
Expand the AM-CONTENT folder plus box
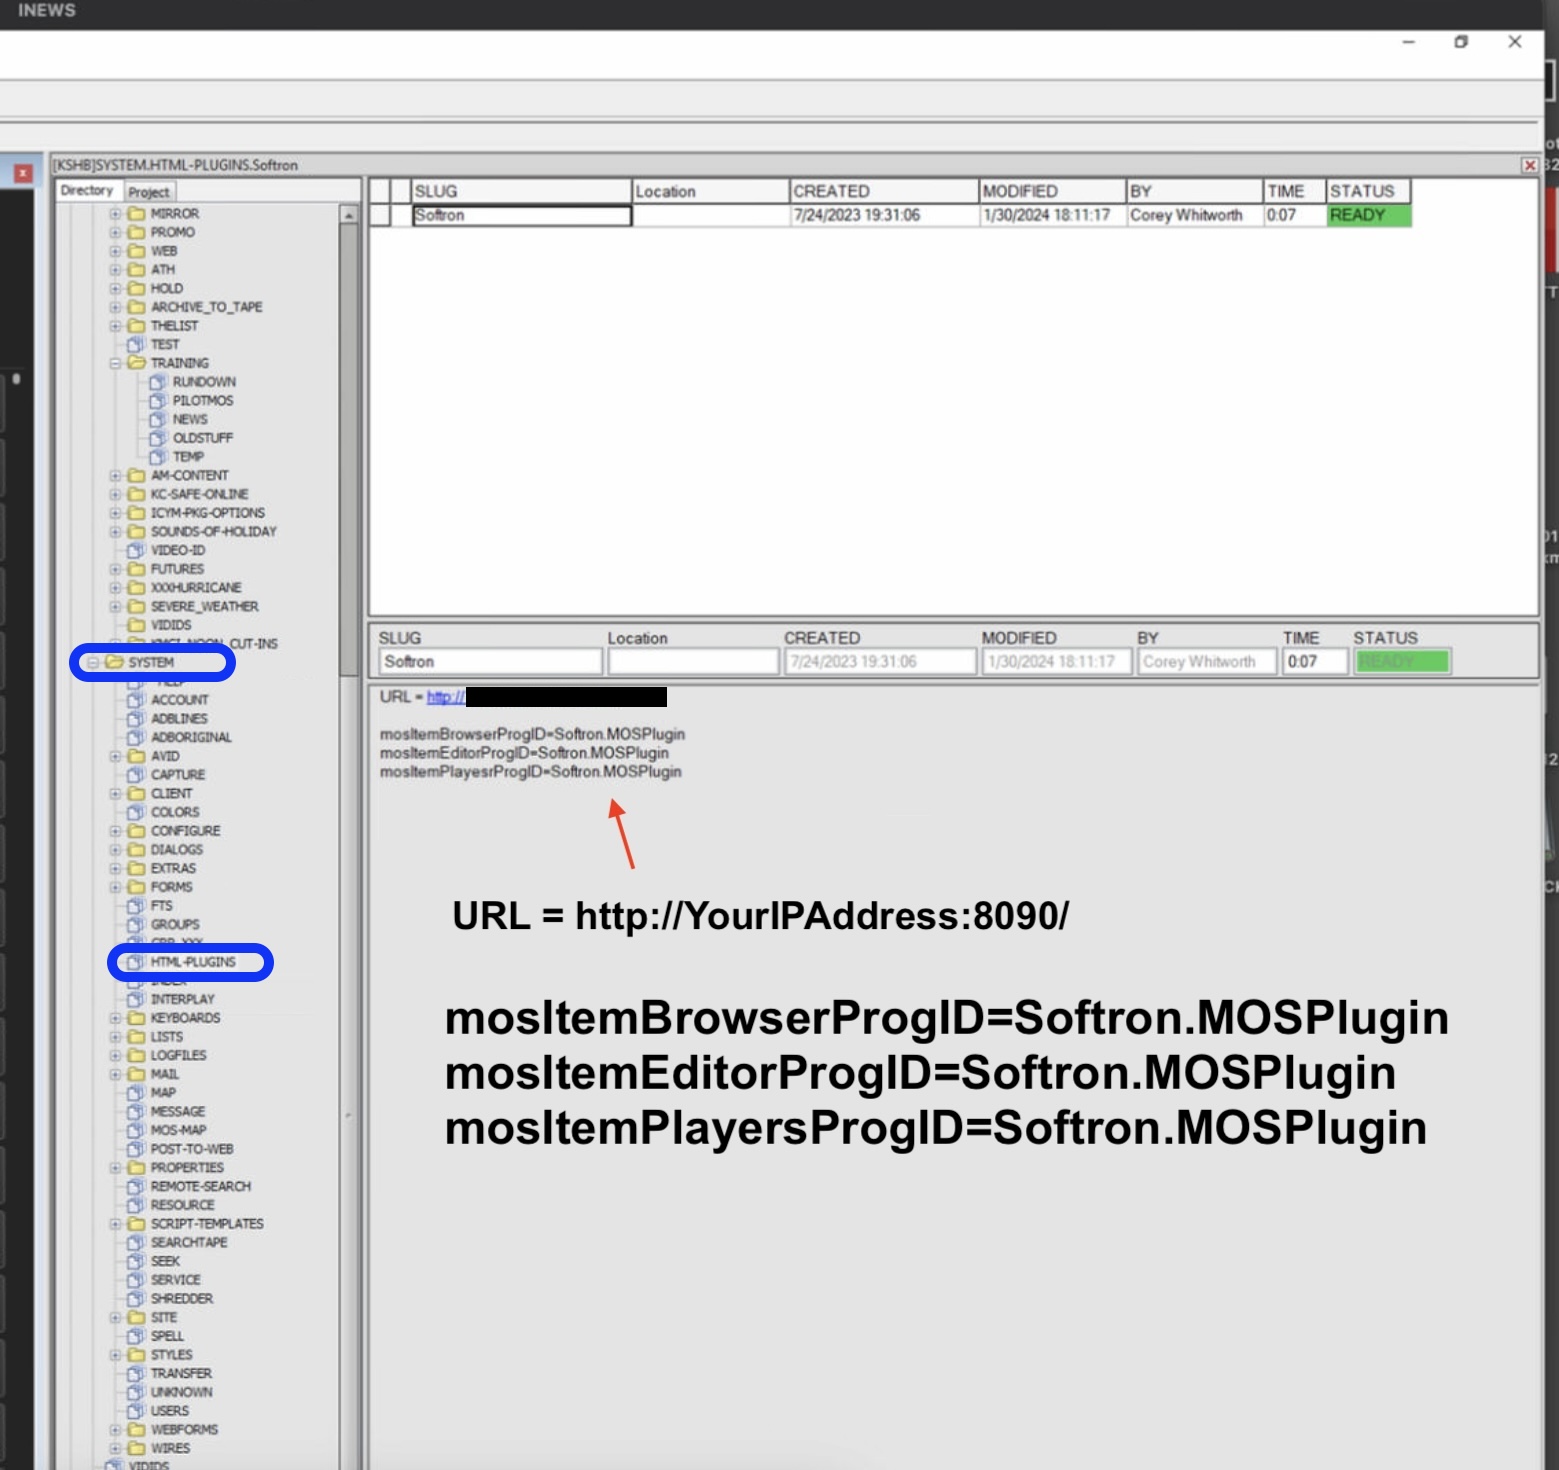[115, 476]
